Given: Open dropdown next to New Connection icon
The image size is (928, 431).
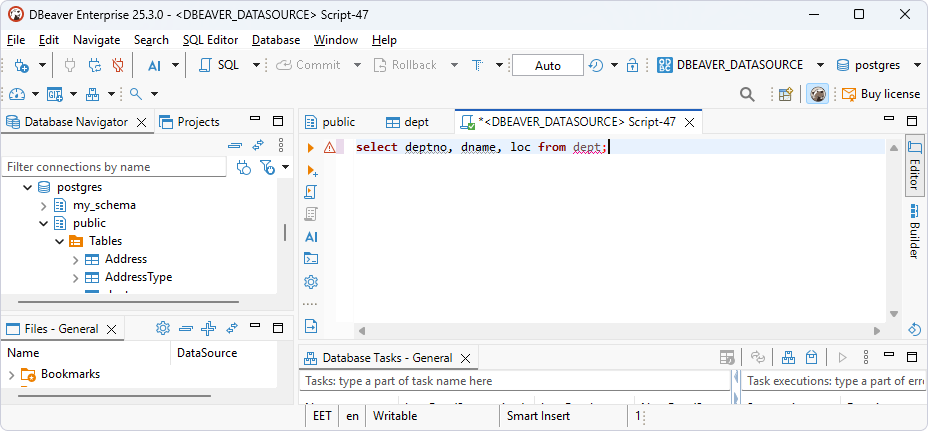Looking at the screenshot, I should point(42,65).
